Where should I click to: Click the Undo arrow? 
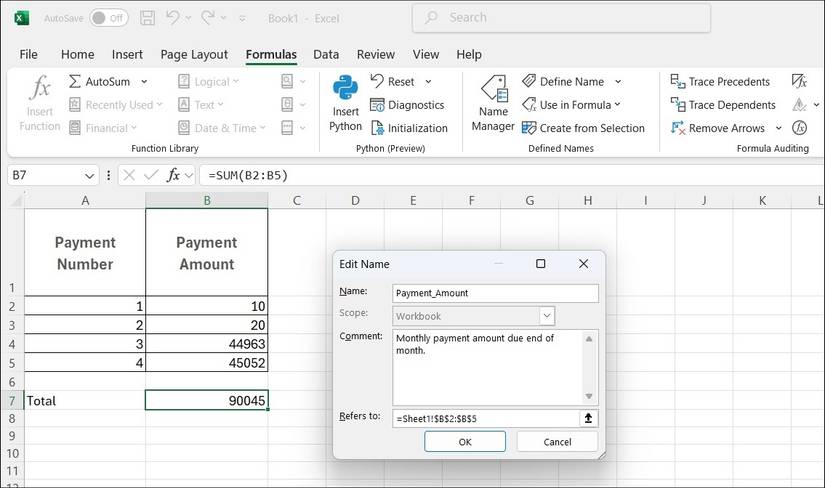pos(173,18)
